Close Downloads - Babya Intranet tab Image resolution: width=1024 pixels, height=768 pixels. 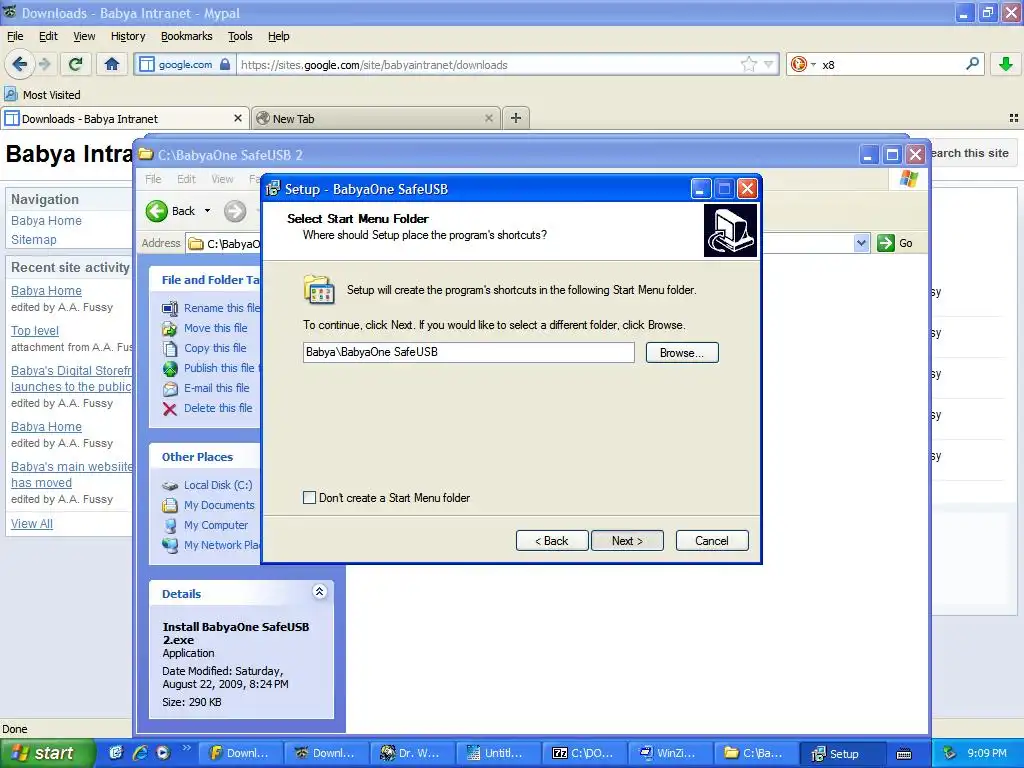(238, 118)
